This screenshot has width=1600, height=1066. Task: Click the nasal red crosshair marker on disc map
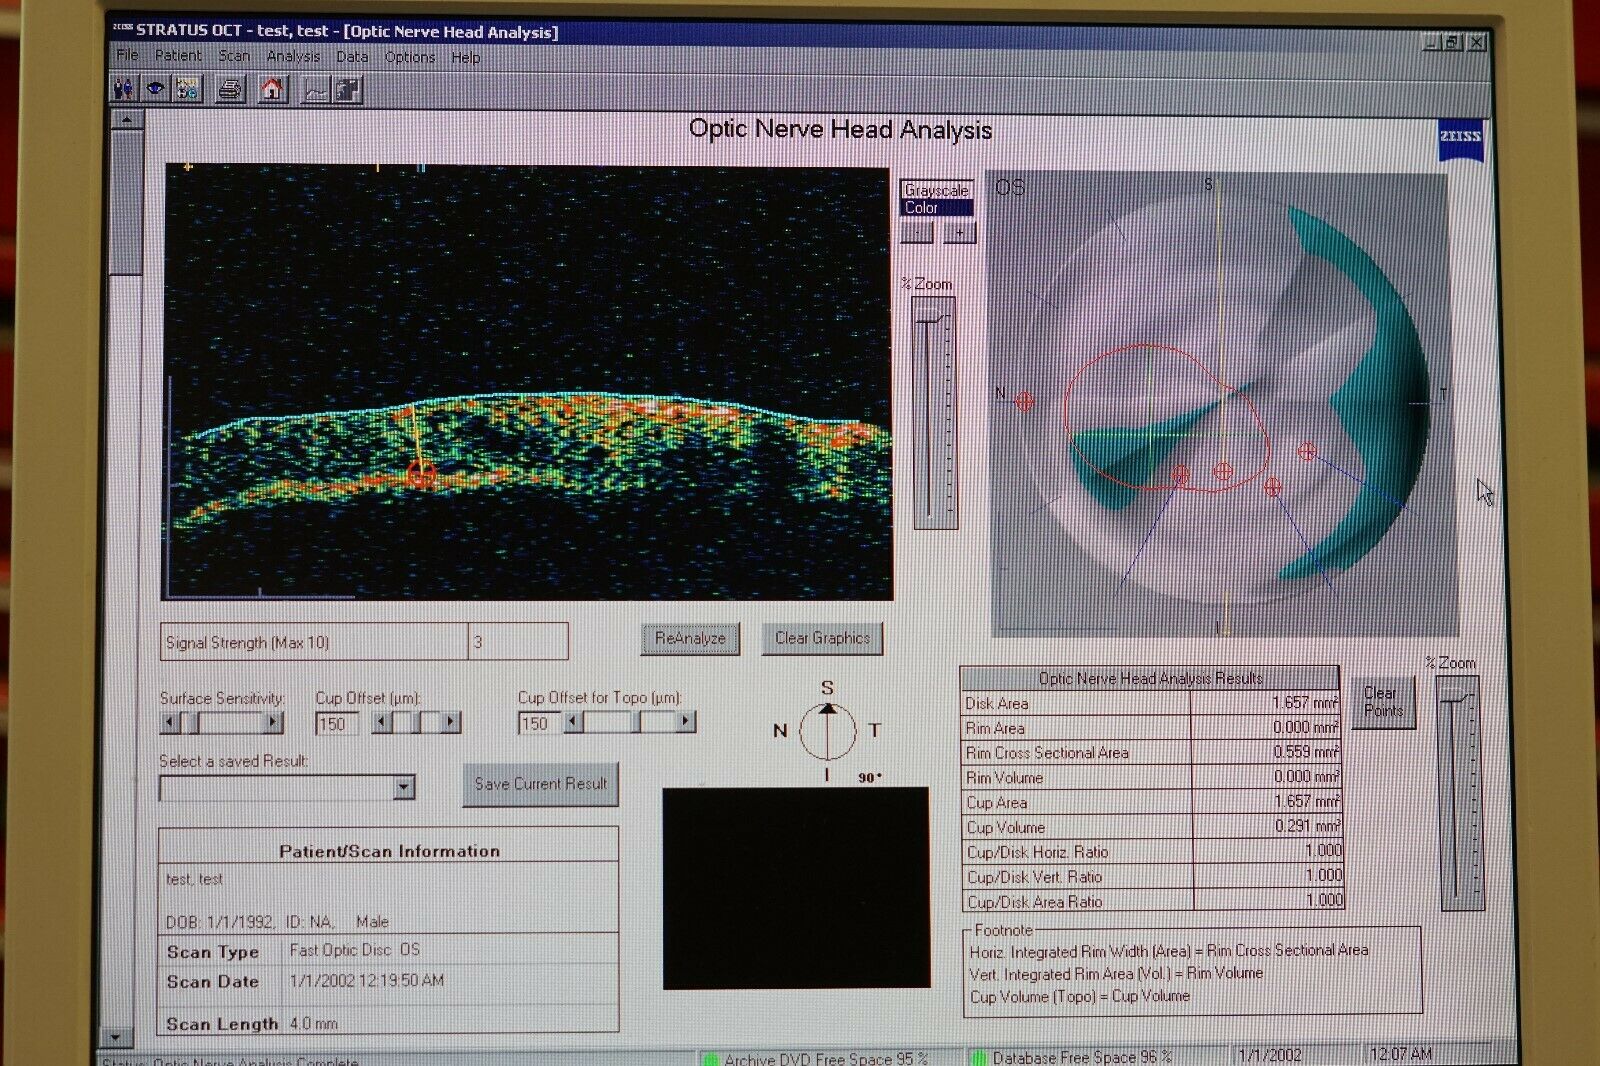tap(1024, 401)
